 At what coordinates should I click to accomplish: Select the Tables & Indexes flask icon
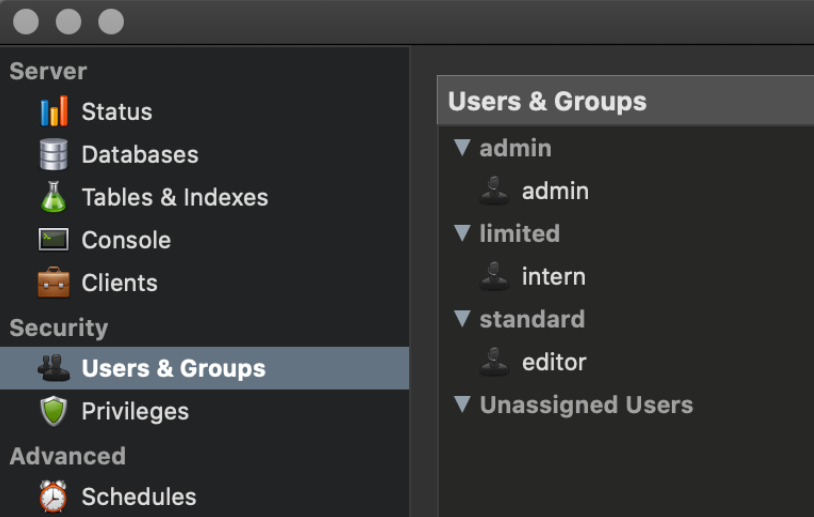pos(53,197)
